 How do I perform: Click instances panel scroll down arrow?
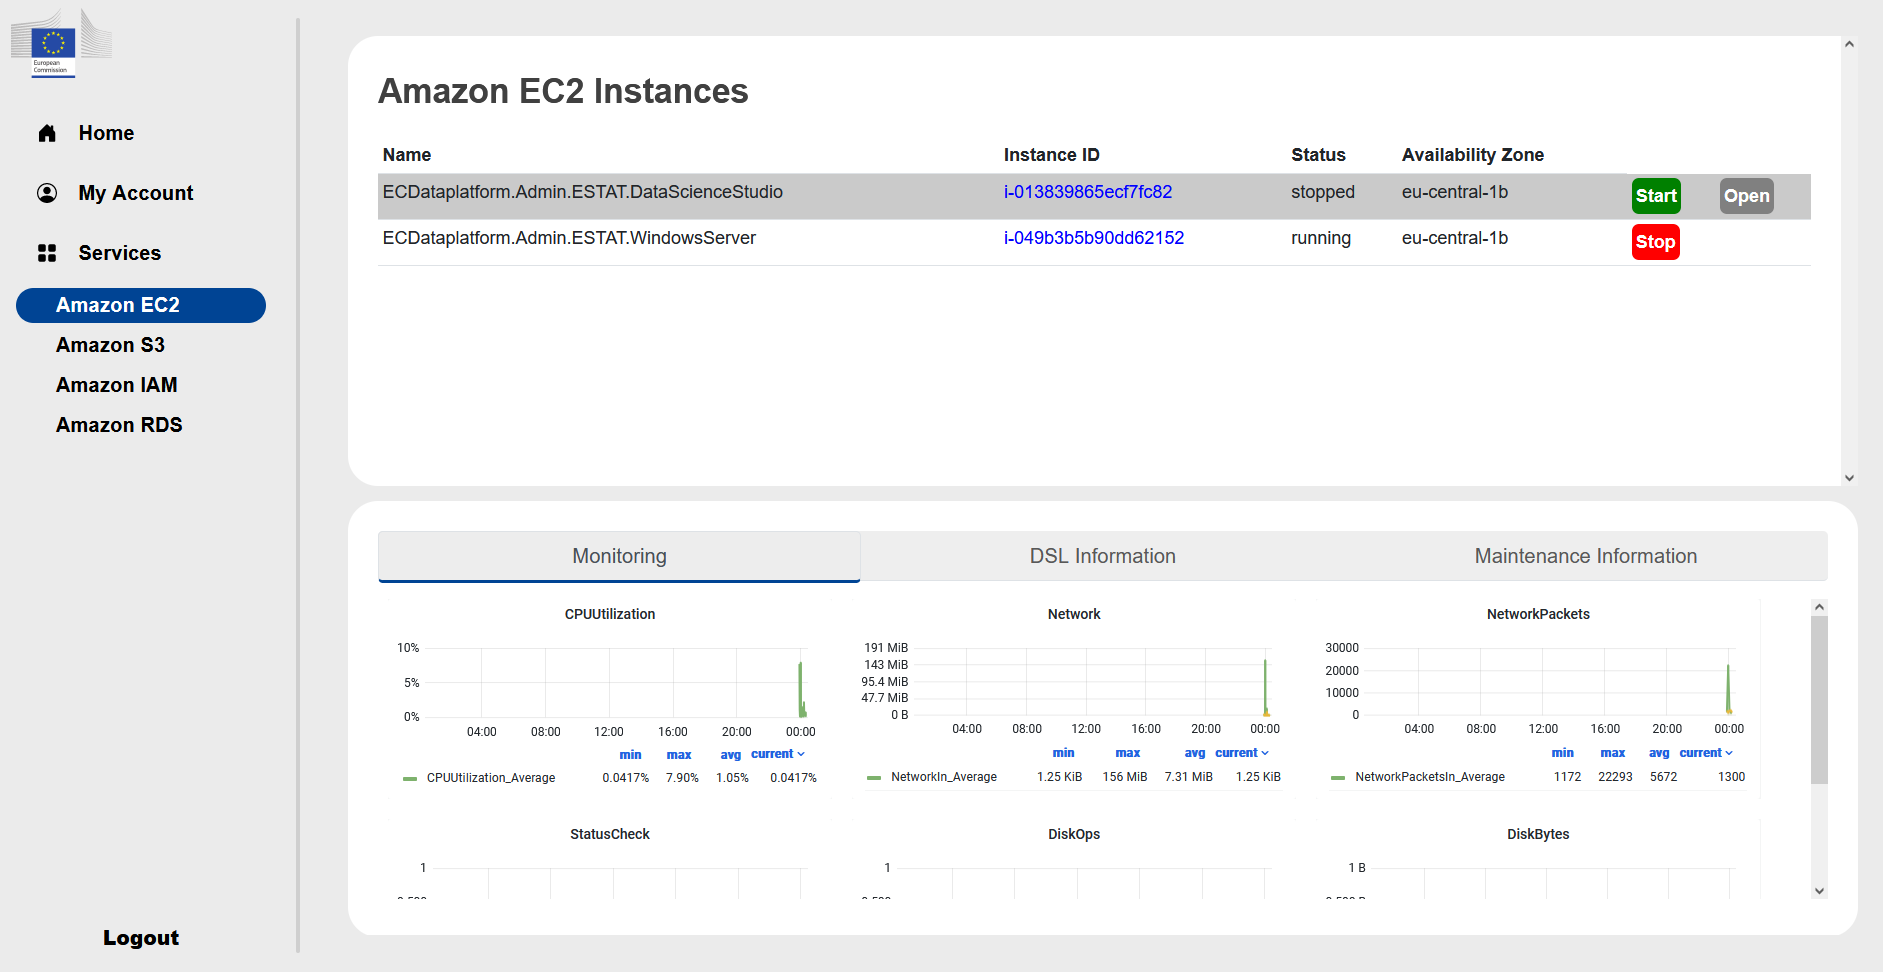(1849, 478)
